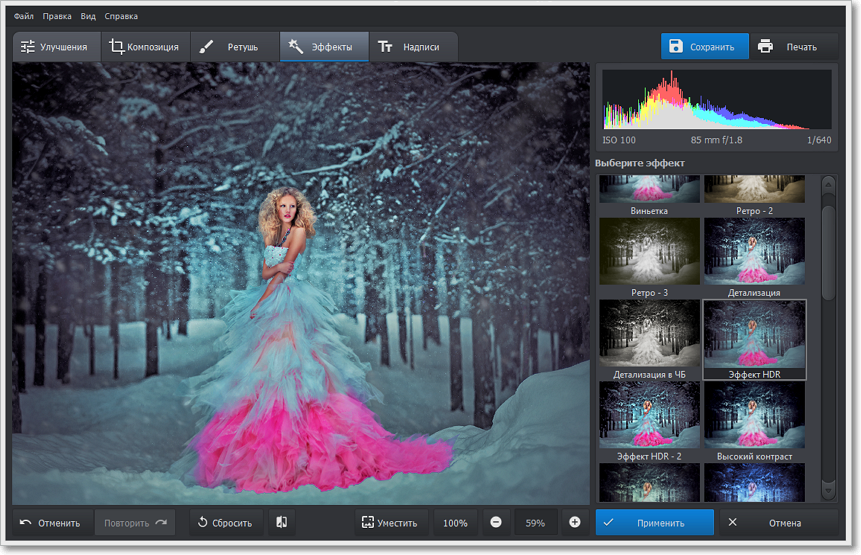Click the Печать button

tap(793, 47)
